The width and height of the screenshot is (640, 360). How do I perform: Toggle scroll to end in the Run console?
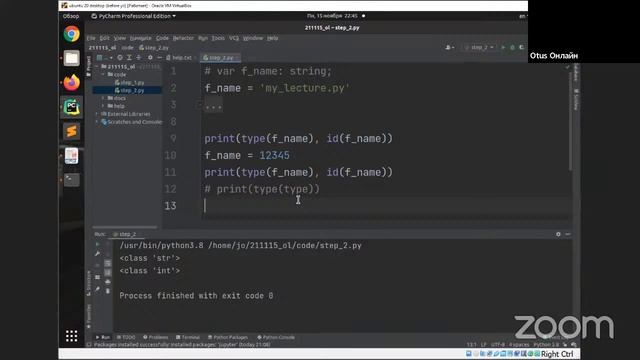pos(108,273)
